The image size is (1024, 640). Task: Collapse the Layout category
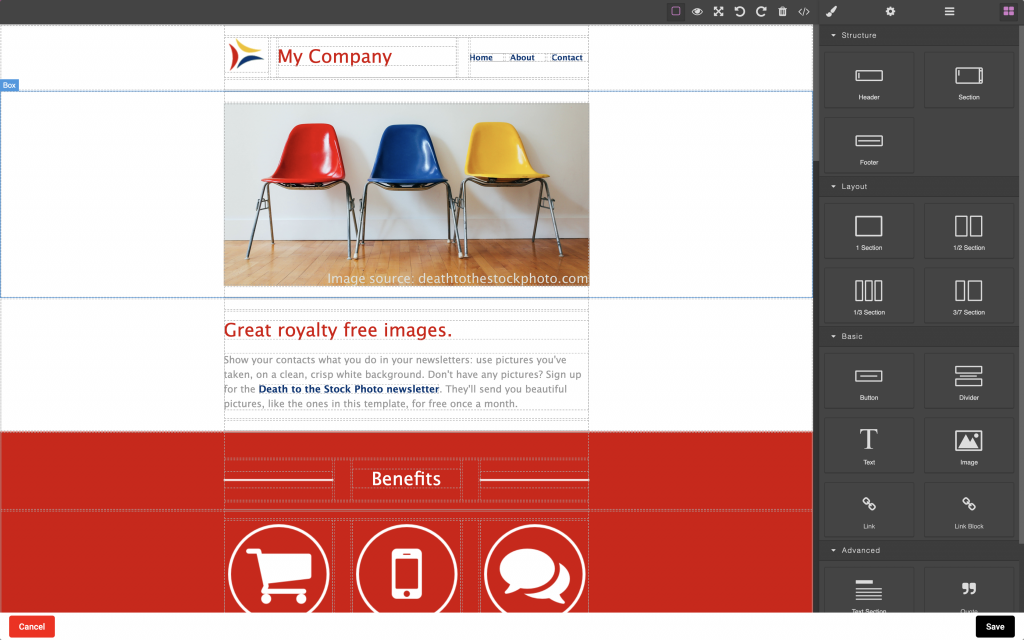pyautogui.click(x=918, y=186)
